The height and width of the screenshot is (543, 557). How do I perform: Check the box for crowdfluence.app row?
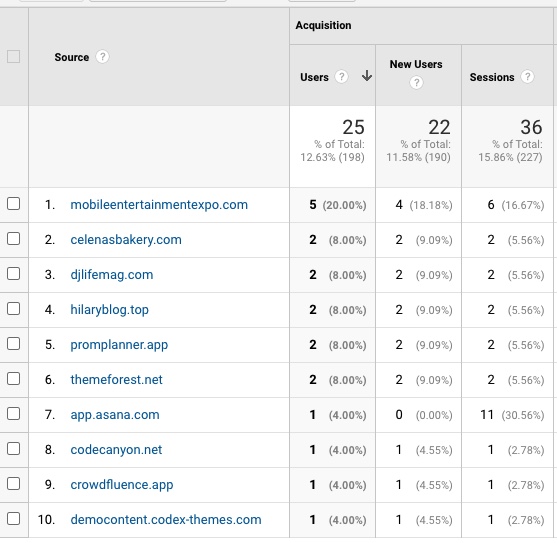13,484
